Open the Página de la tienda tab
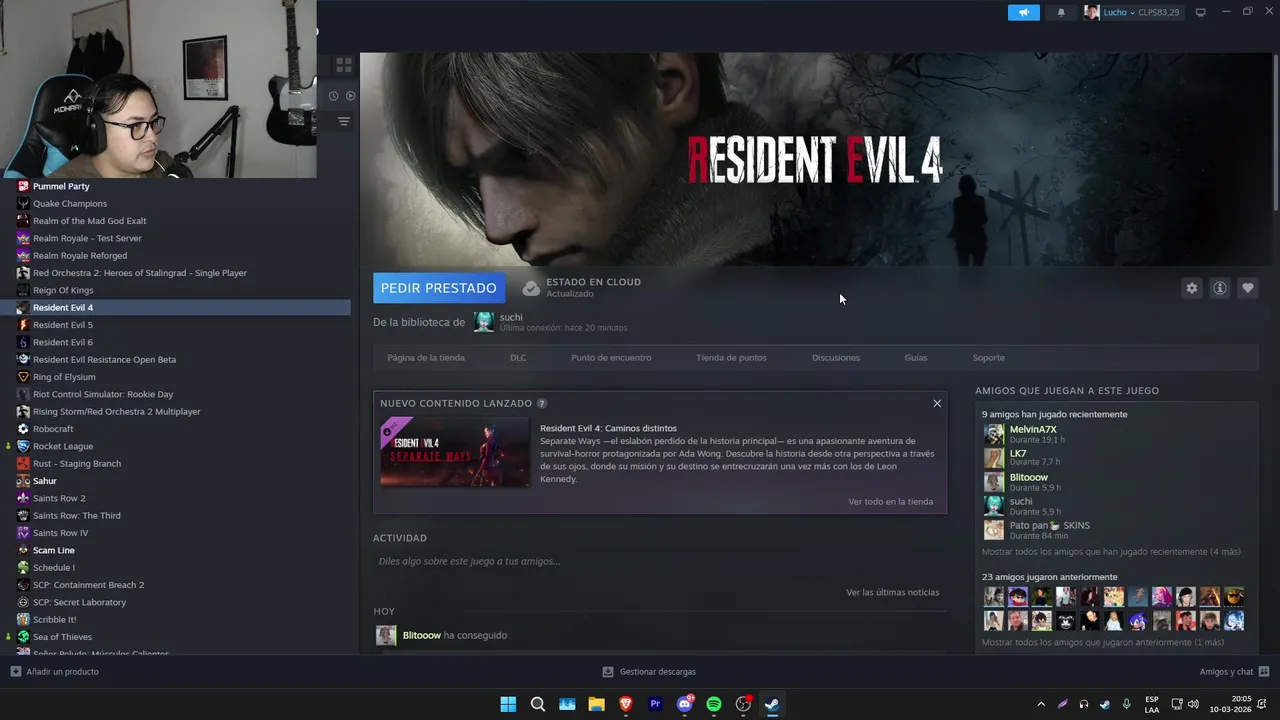This screenshot has height=720, width=1280. click(x=426, y=358)
